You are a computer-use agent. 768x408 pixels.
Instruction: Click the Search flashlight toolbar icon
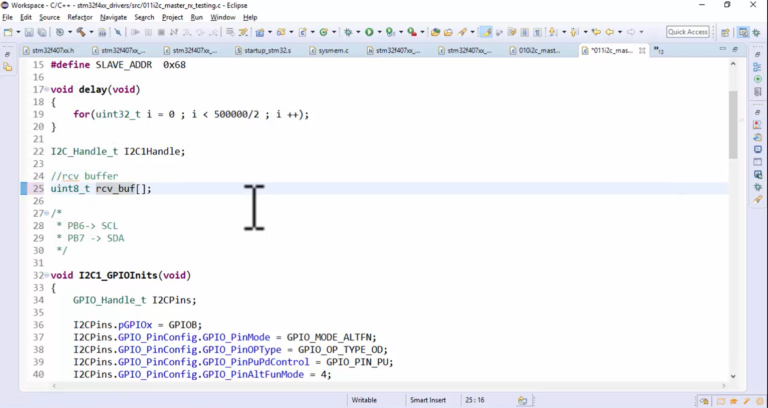click(462, 32)
